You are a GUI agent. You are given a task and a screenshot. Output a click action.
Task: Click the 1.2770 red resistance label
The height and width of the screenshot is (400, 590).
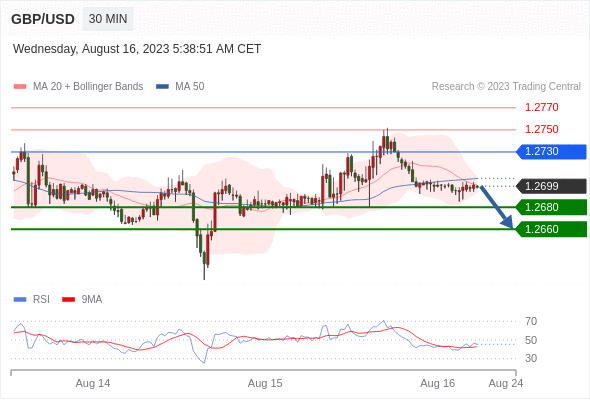pyautogui.click(x=541, y=108)
